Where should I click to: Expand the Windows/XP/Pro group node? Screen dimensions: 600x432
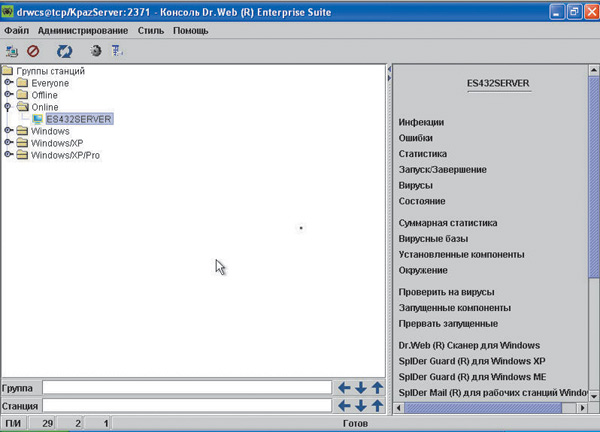[x=8, y=155]
